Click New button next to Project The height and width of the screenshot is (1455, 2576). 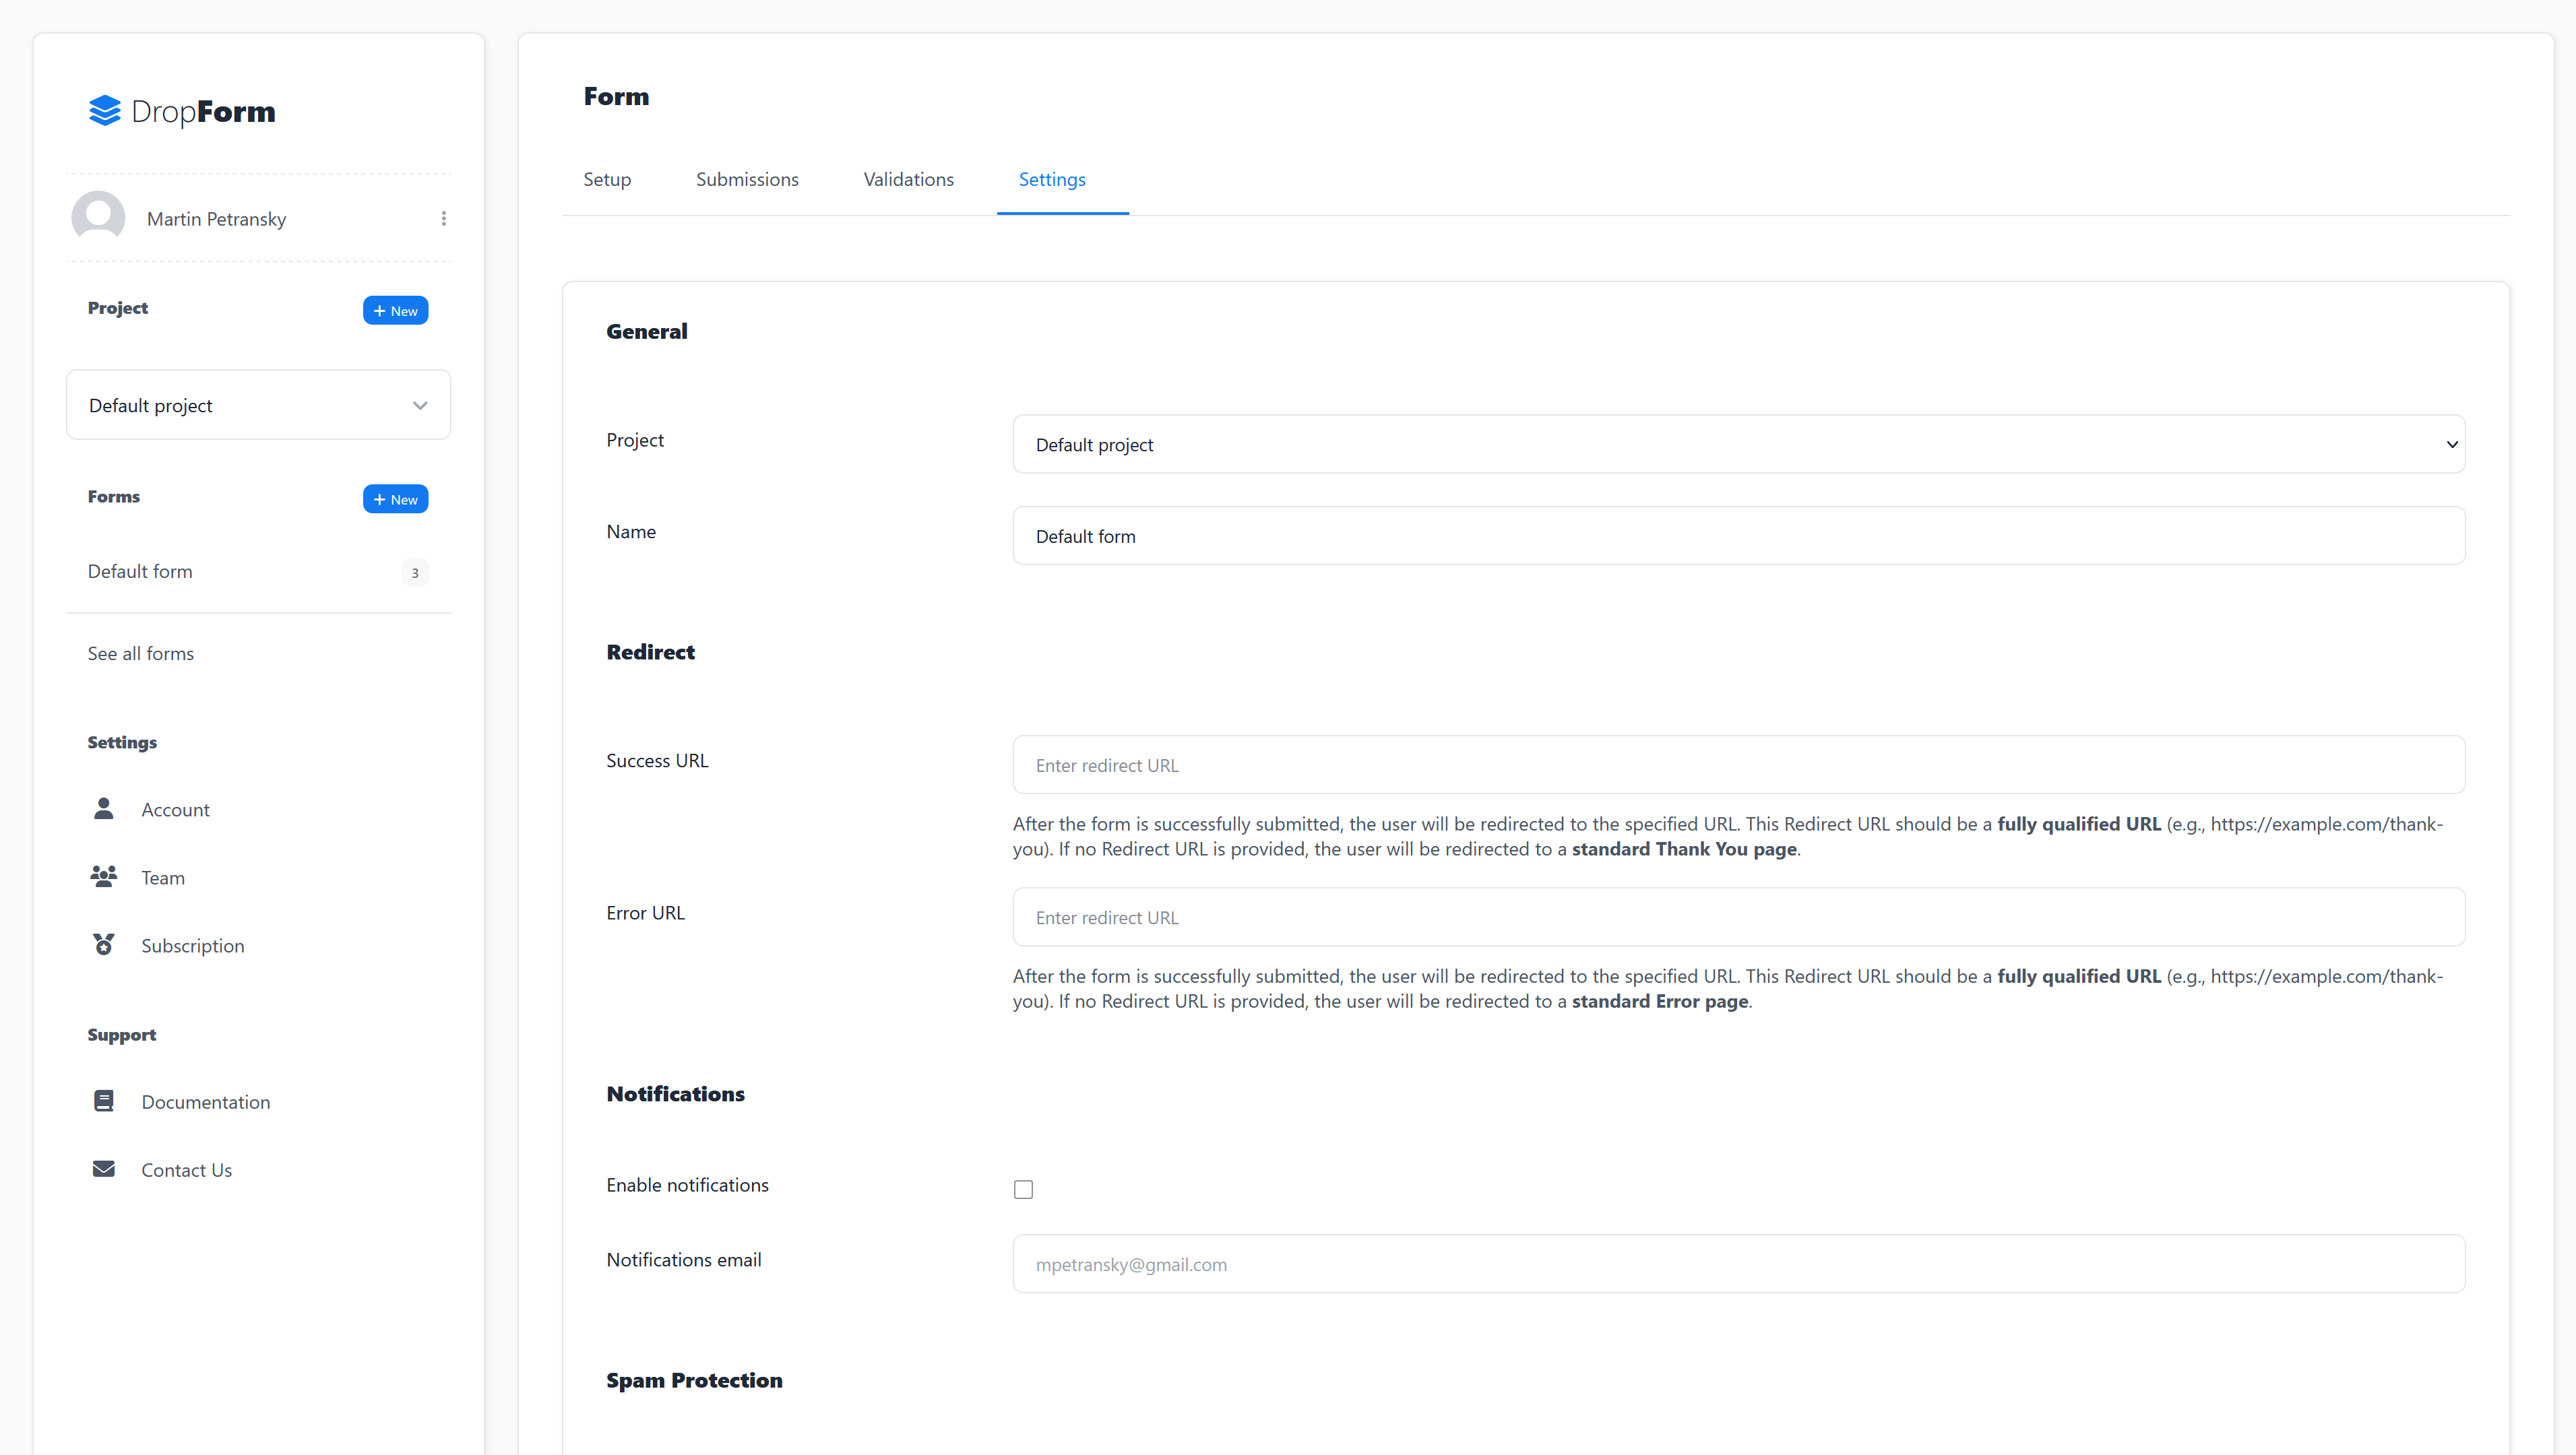395,310
